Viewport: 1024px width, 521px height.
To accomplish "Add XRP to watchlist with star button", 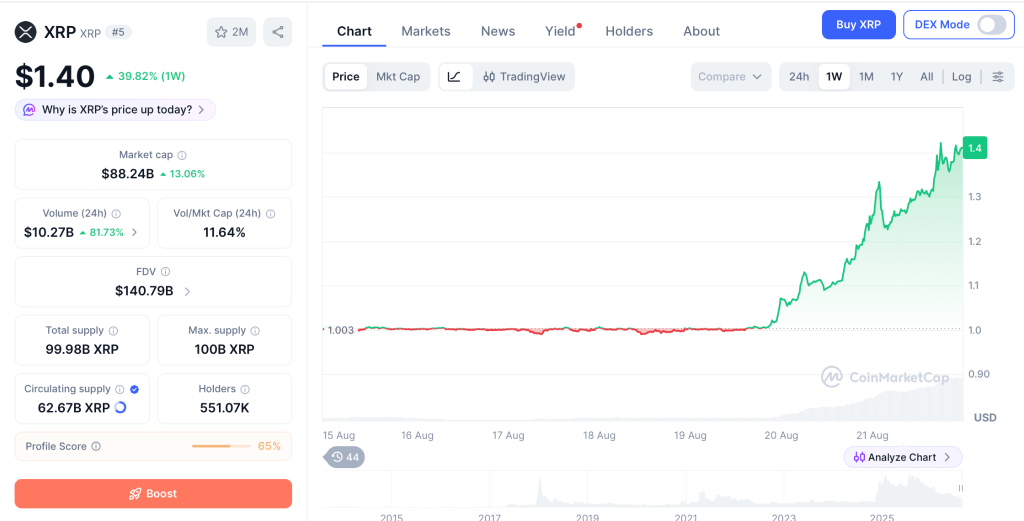I will (x=231, y=32).
